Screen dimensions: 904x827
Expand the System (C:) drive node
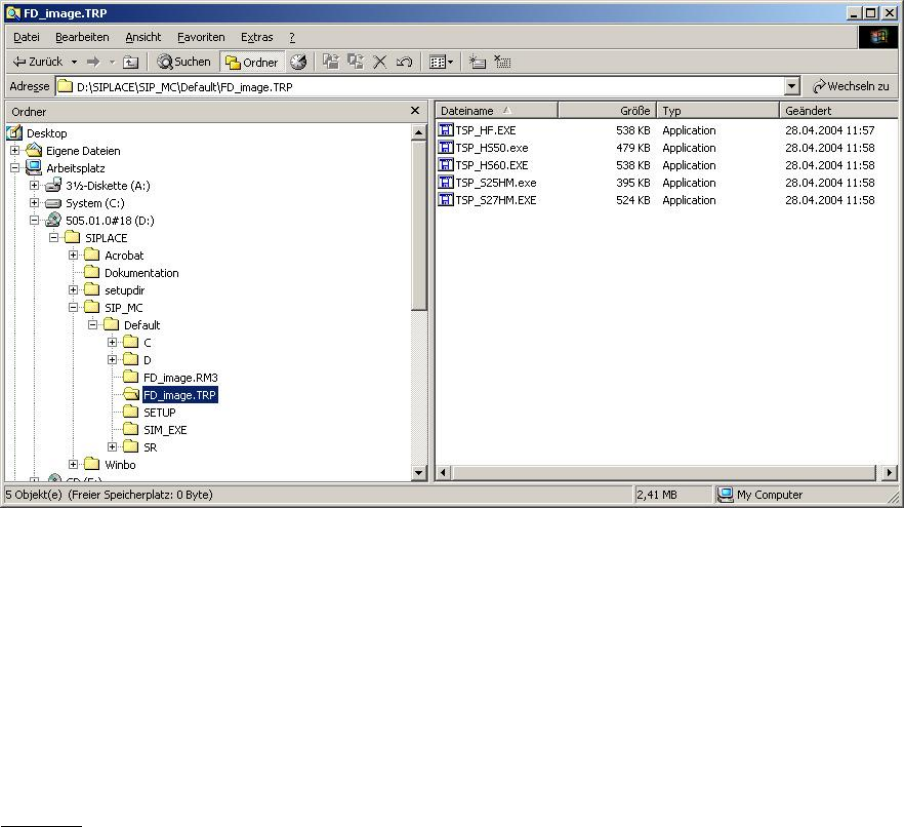[x=35, y=203]
